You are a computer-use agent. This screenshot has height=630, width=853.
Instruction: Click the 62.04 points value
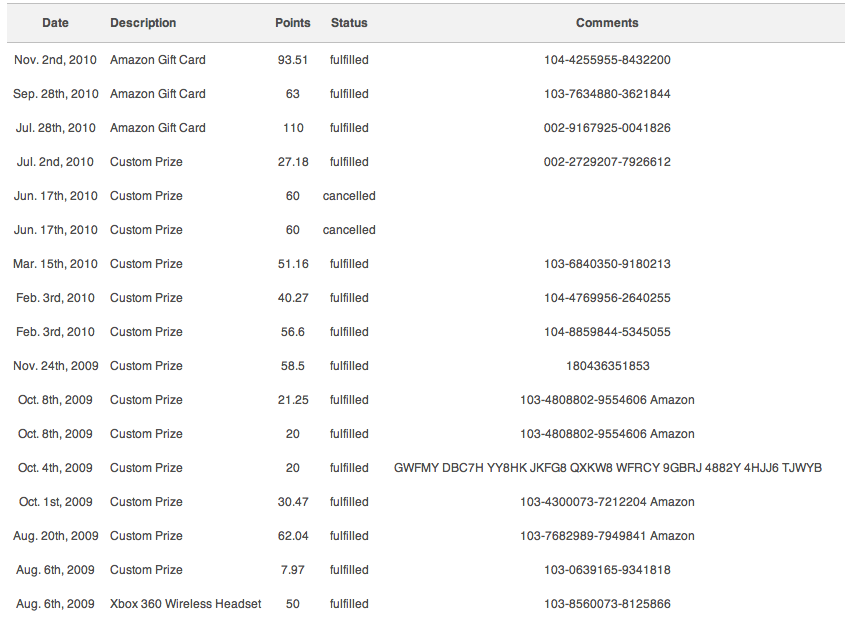pos(293,536)
